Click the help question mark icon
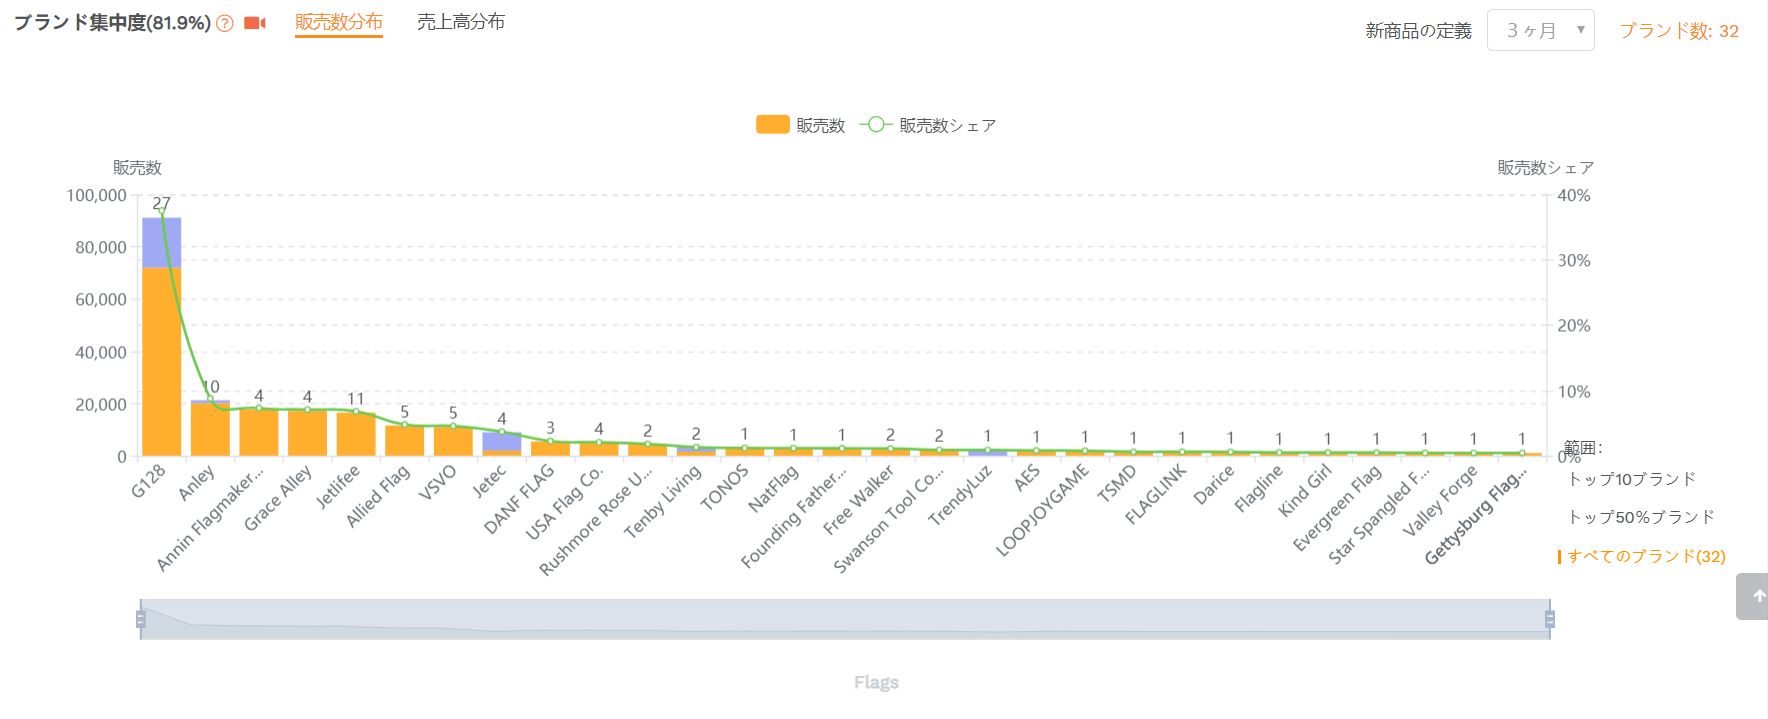The height and width of the screenshot is (719, 1768). pos(225,24)
